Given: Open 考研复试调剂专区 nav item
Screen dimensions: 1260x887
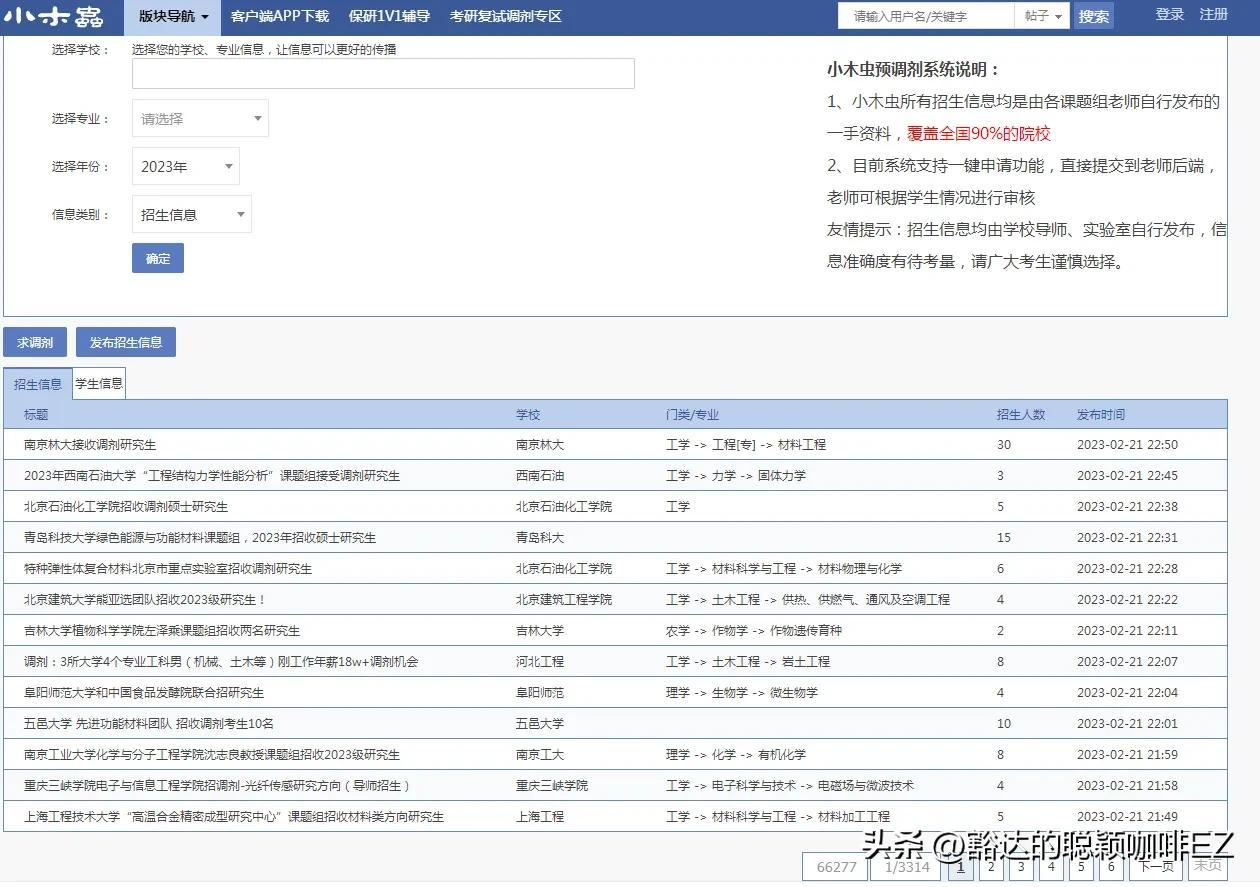Looking at the screenshot, I should [505, 16].
